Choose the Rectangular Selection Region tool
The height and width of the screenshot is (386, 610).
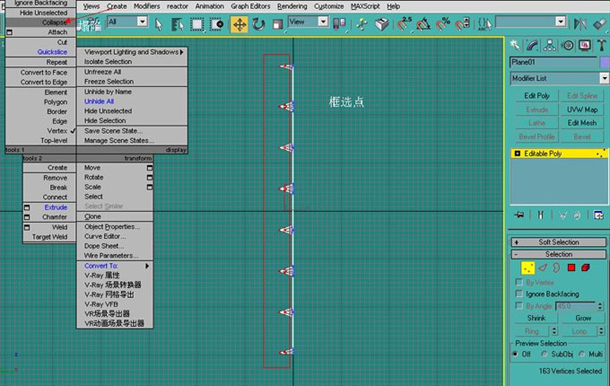coord(197,25)
